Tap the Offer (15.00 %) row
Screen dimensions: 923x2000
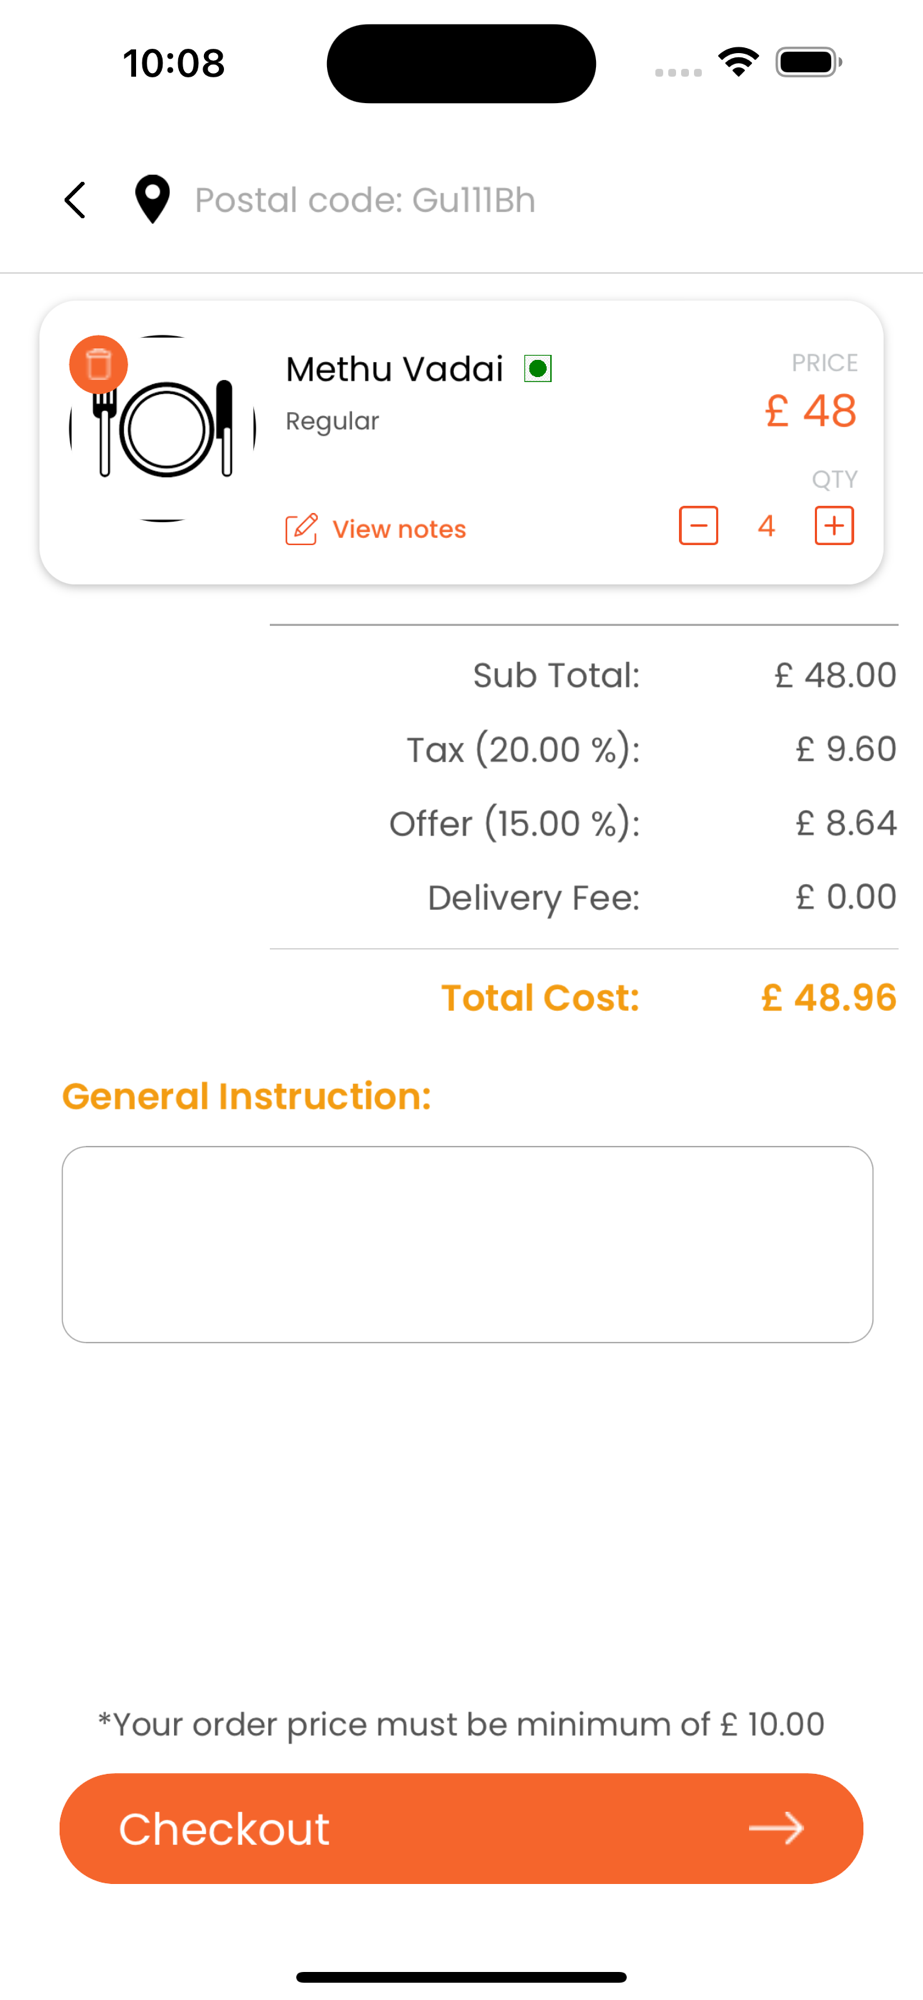tap(584, 823)
